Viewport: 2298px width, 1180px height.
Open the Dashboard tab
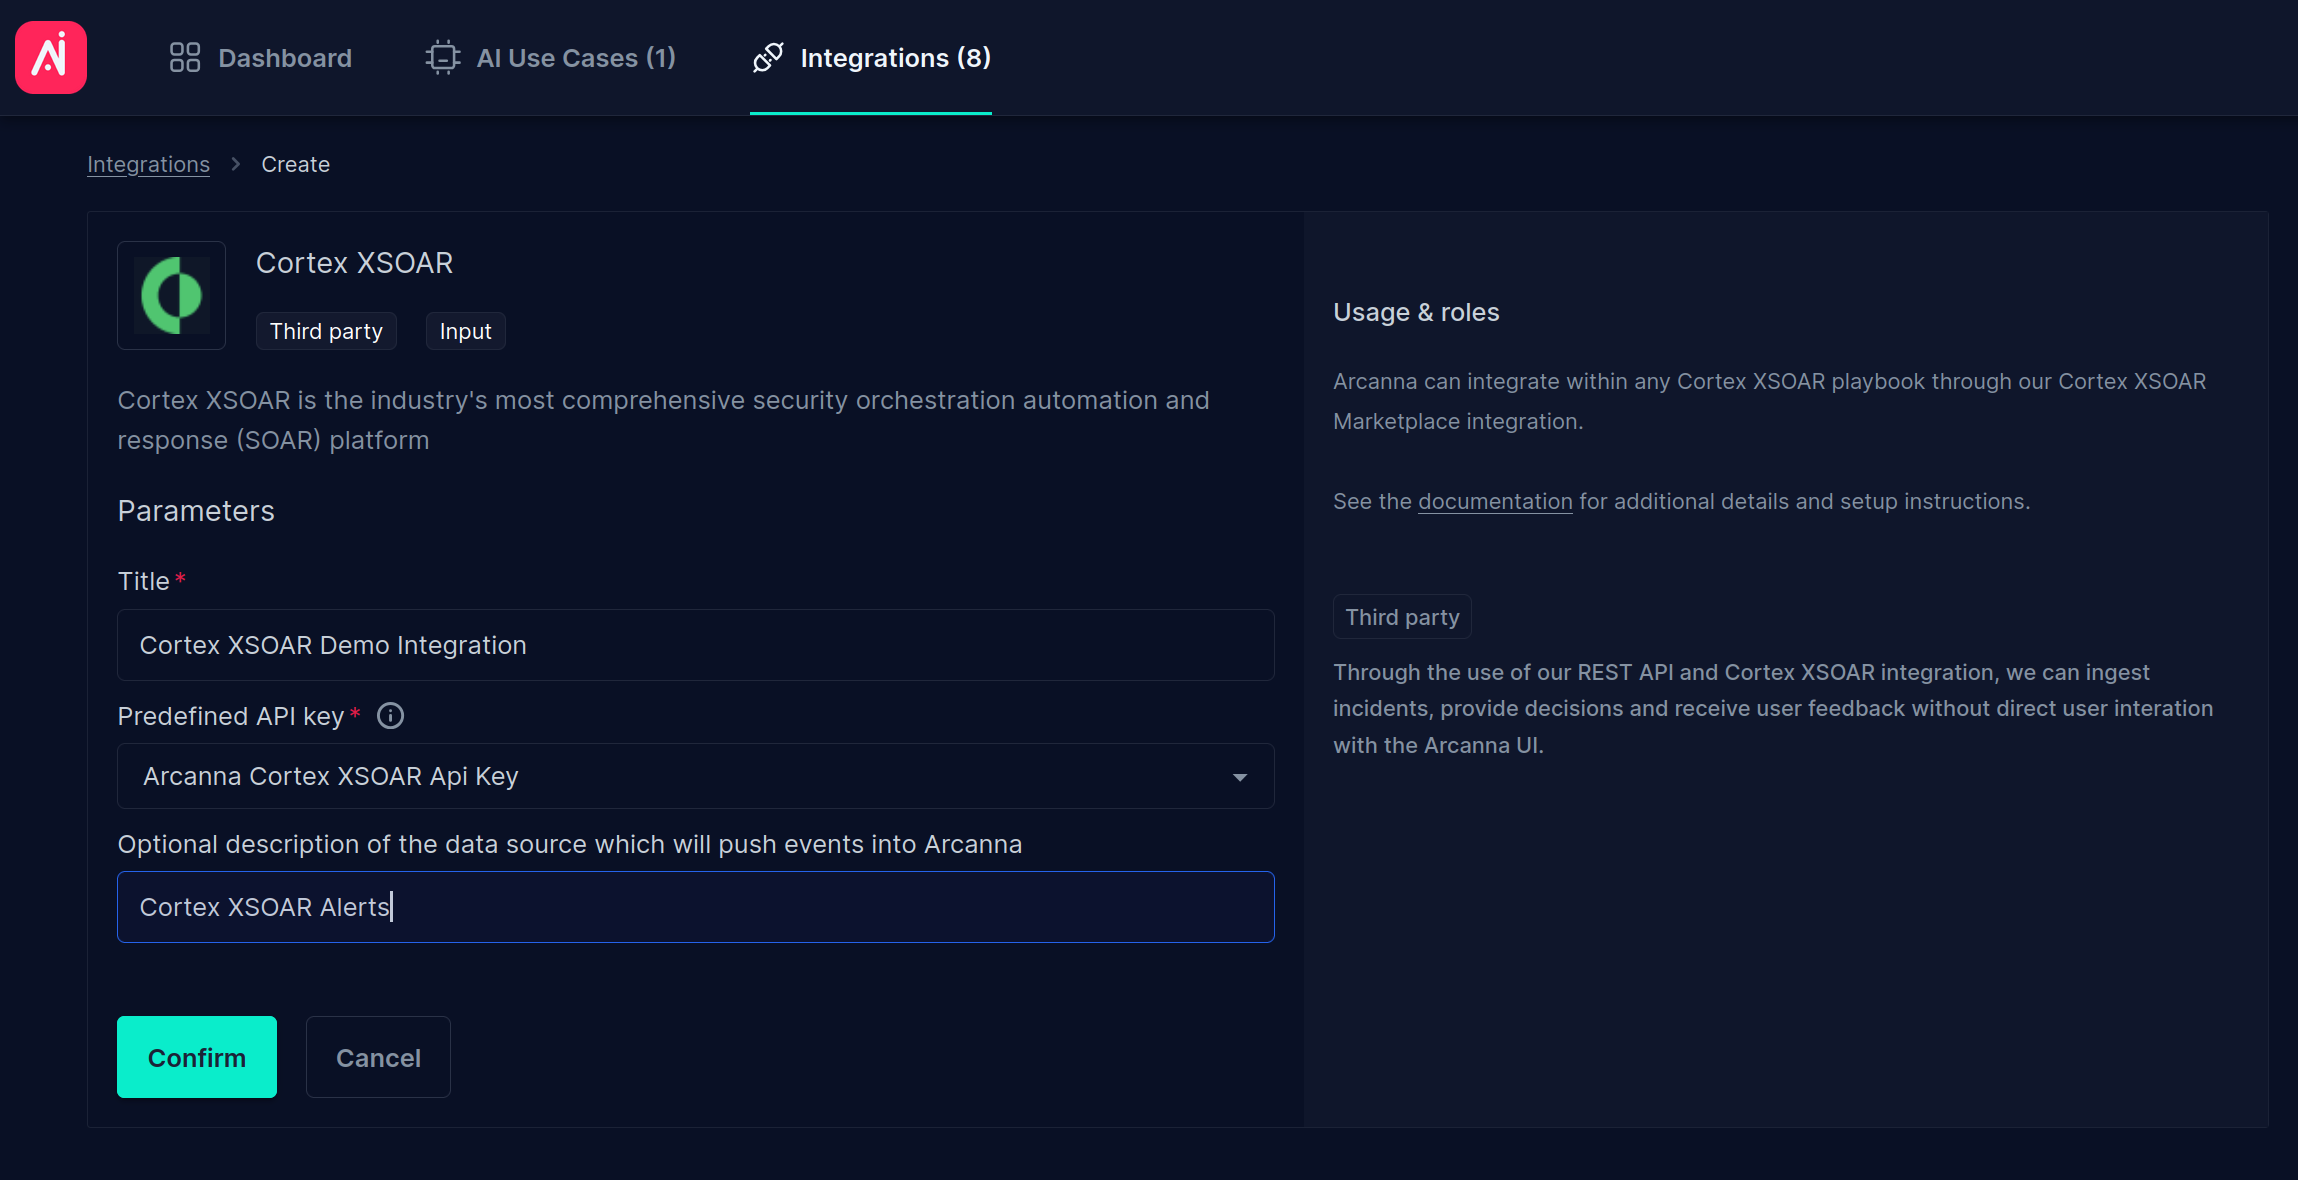coord(261,58)
